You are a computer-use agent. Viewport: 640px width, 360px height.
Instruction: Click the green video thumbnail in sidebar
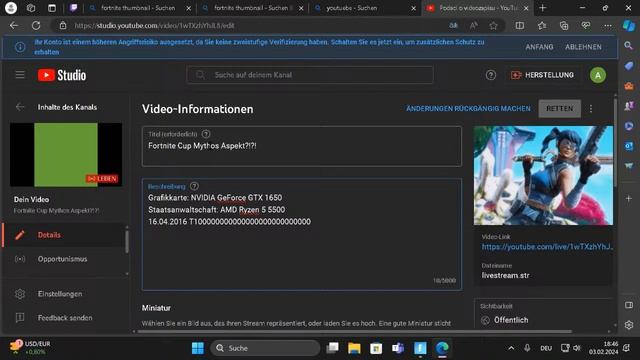66,155
